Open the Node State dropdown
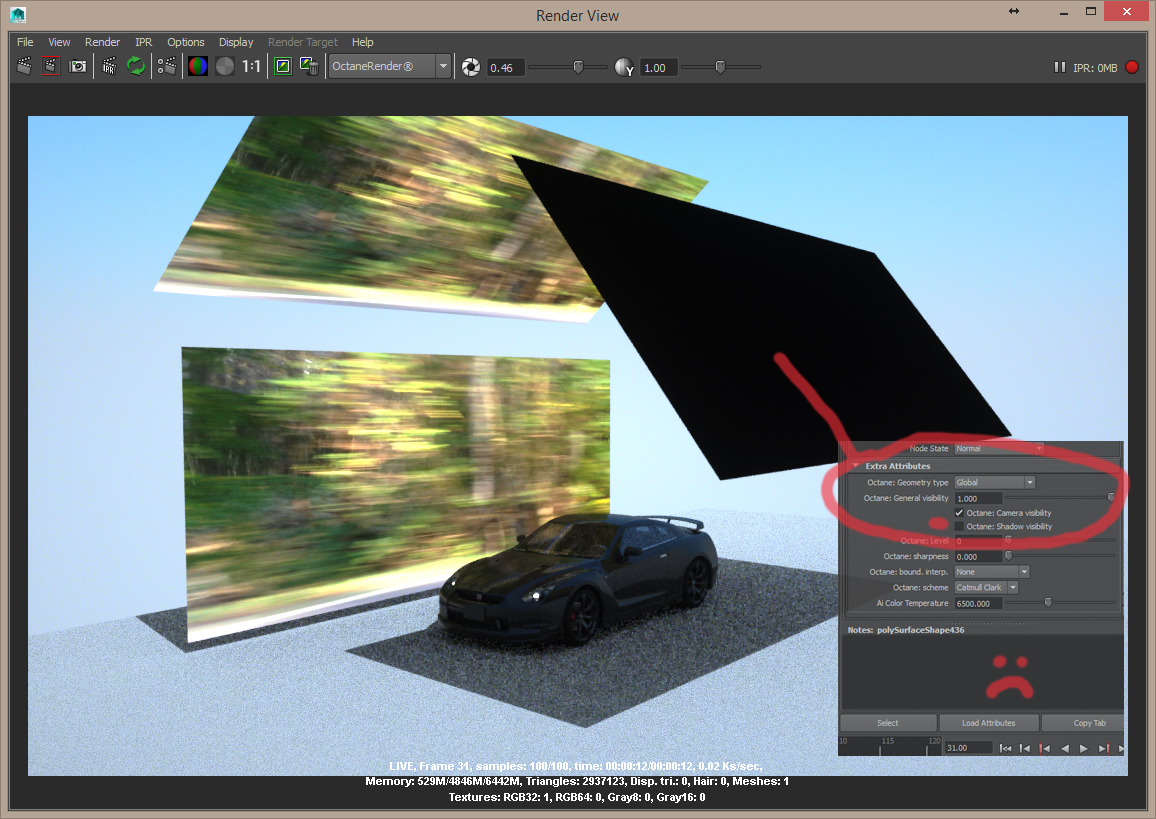The width and height of the screenshot is (1156, 819). pyautogui.click(x=999, y=448)
